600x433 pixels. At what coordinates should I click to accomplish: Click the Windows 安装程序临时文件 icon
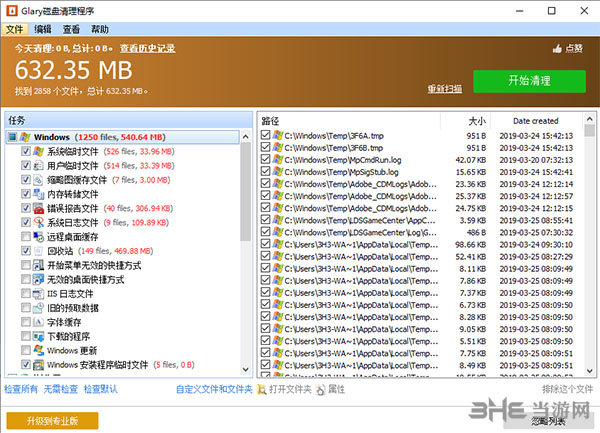tap(38, 365)
